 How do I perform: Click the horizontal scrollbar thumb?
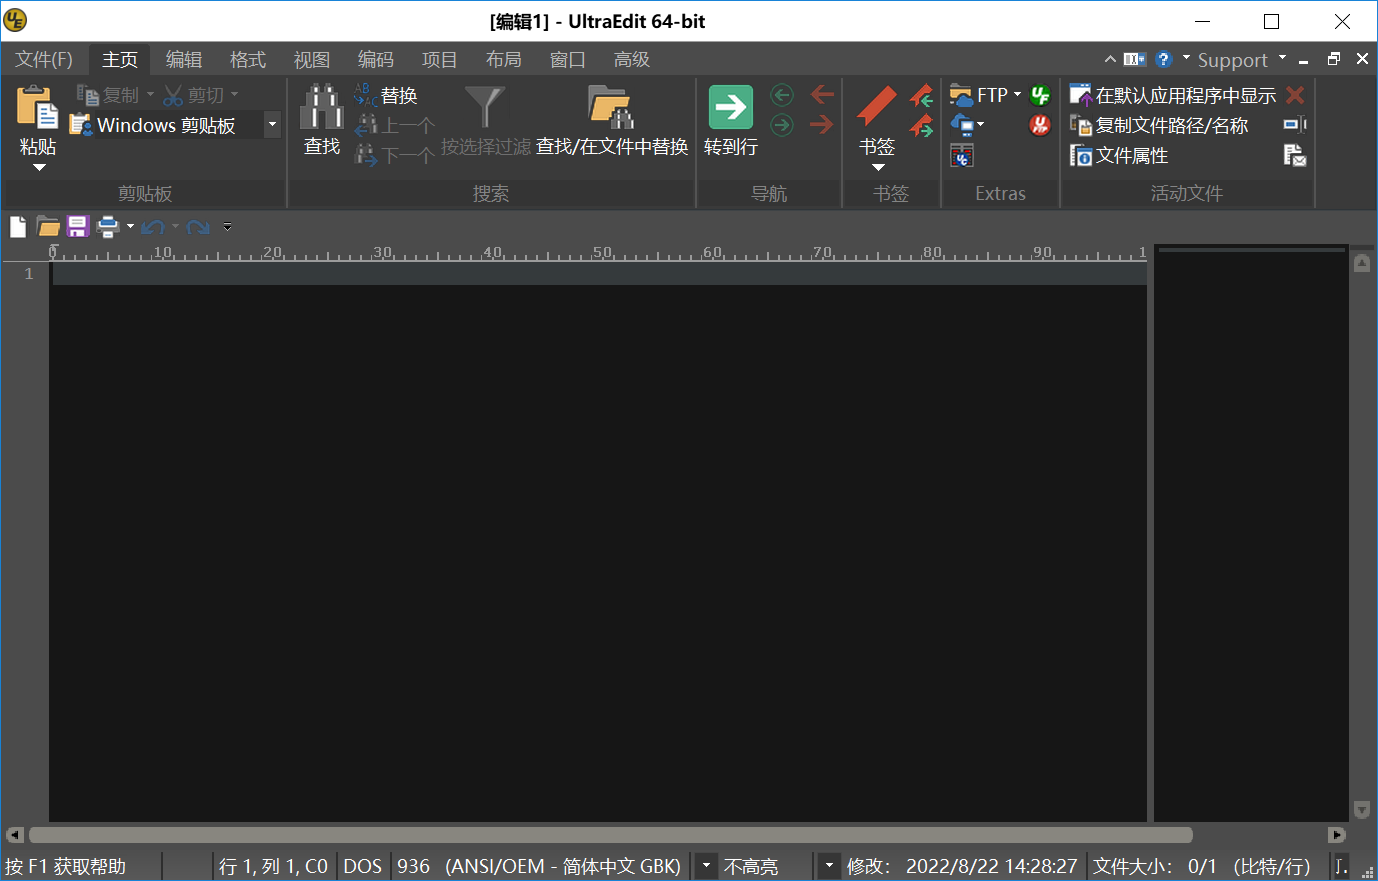click(611, 835)
